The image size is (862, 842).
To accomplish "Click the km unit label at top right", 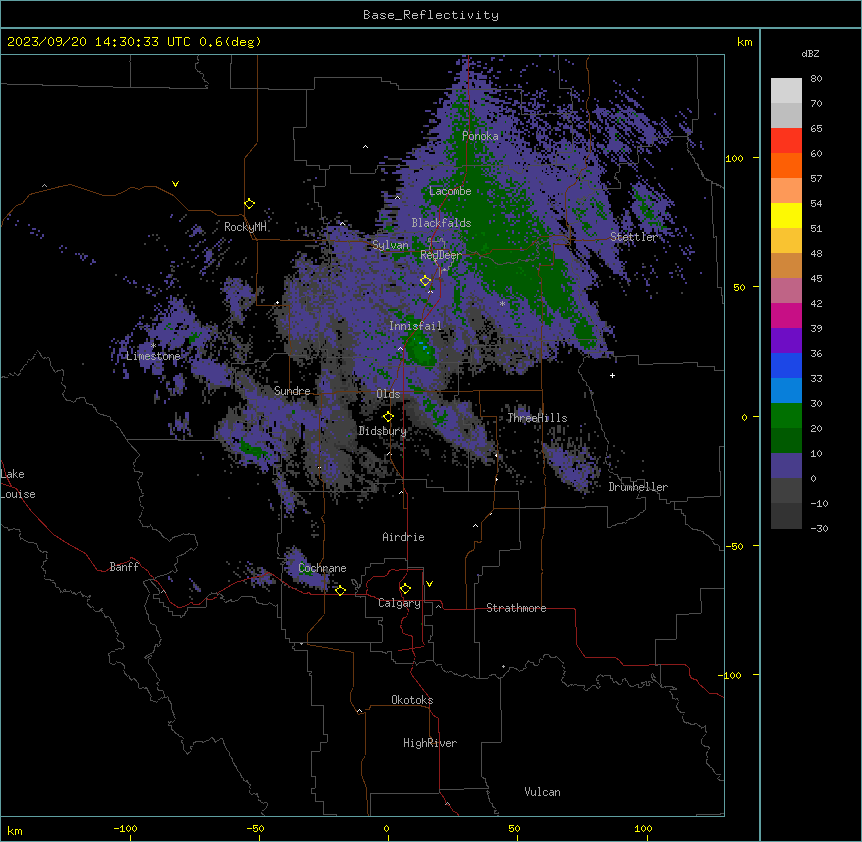I will click(x=744, y=42).
